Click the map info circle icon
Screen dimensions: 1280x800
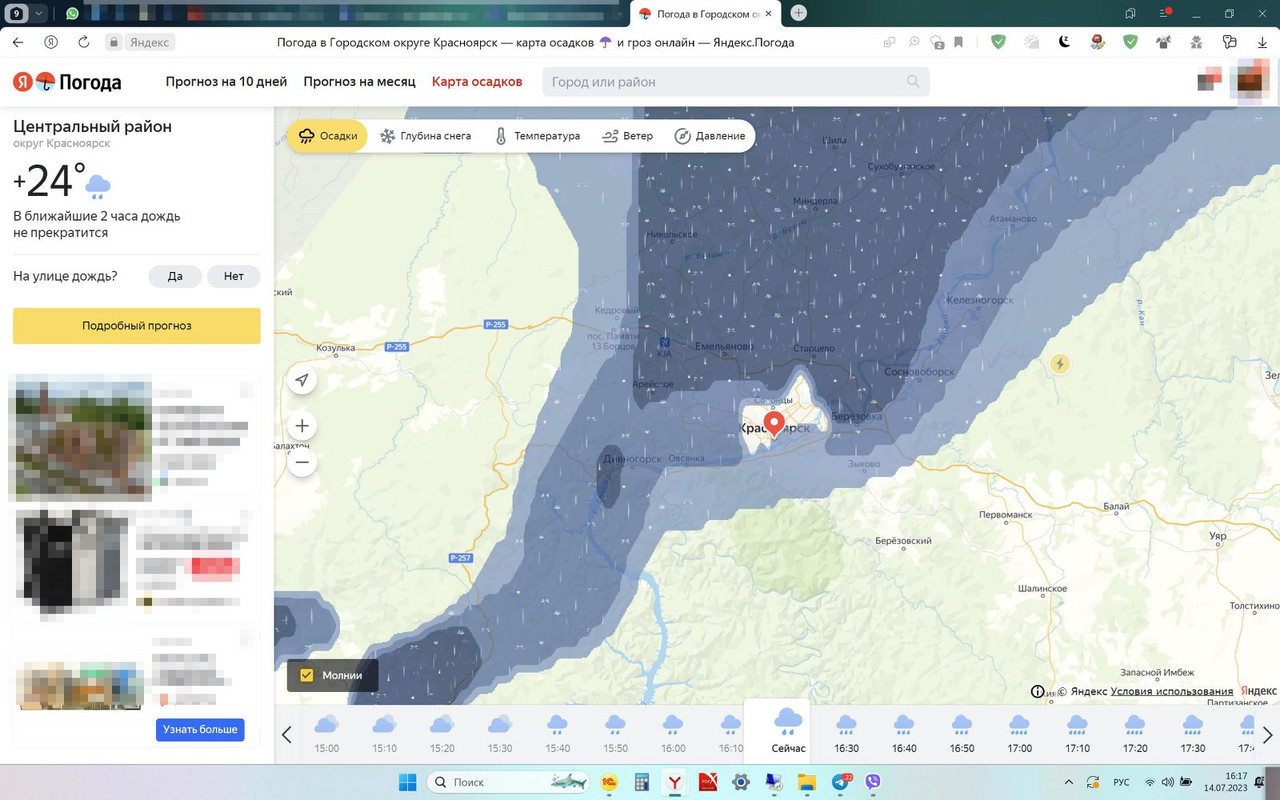pyautogui.click(x=1037, y=691)
